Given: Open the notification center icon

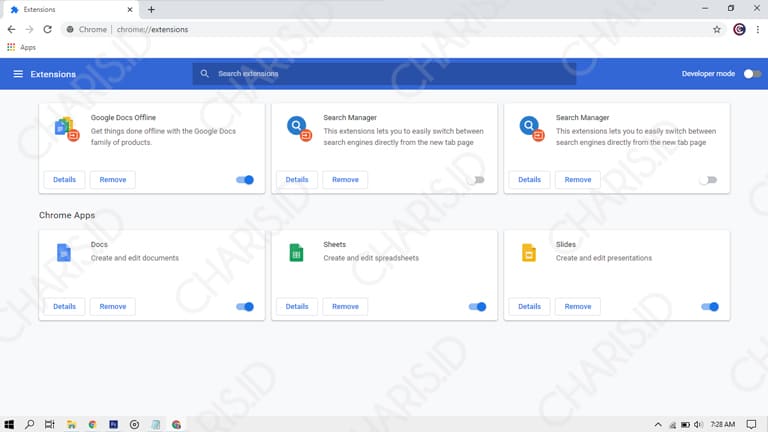Looking at the screenshot, I should coord(751,424).
